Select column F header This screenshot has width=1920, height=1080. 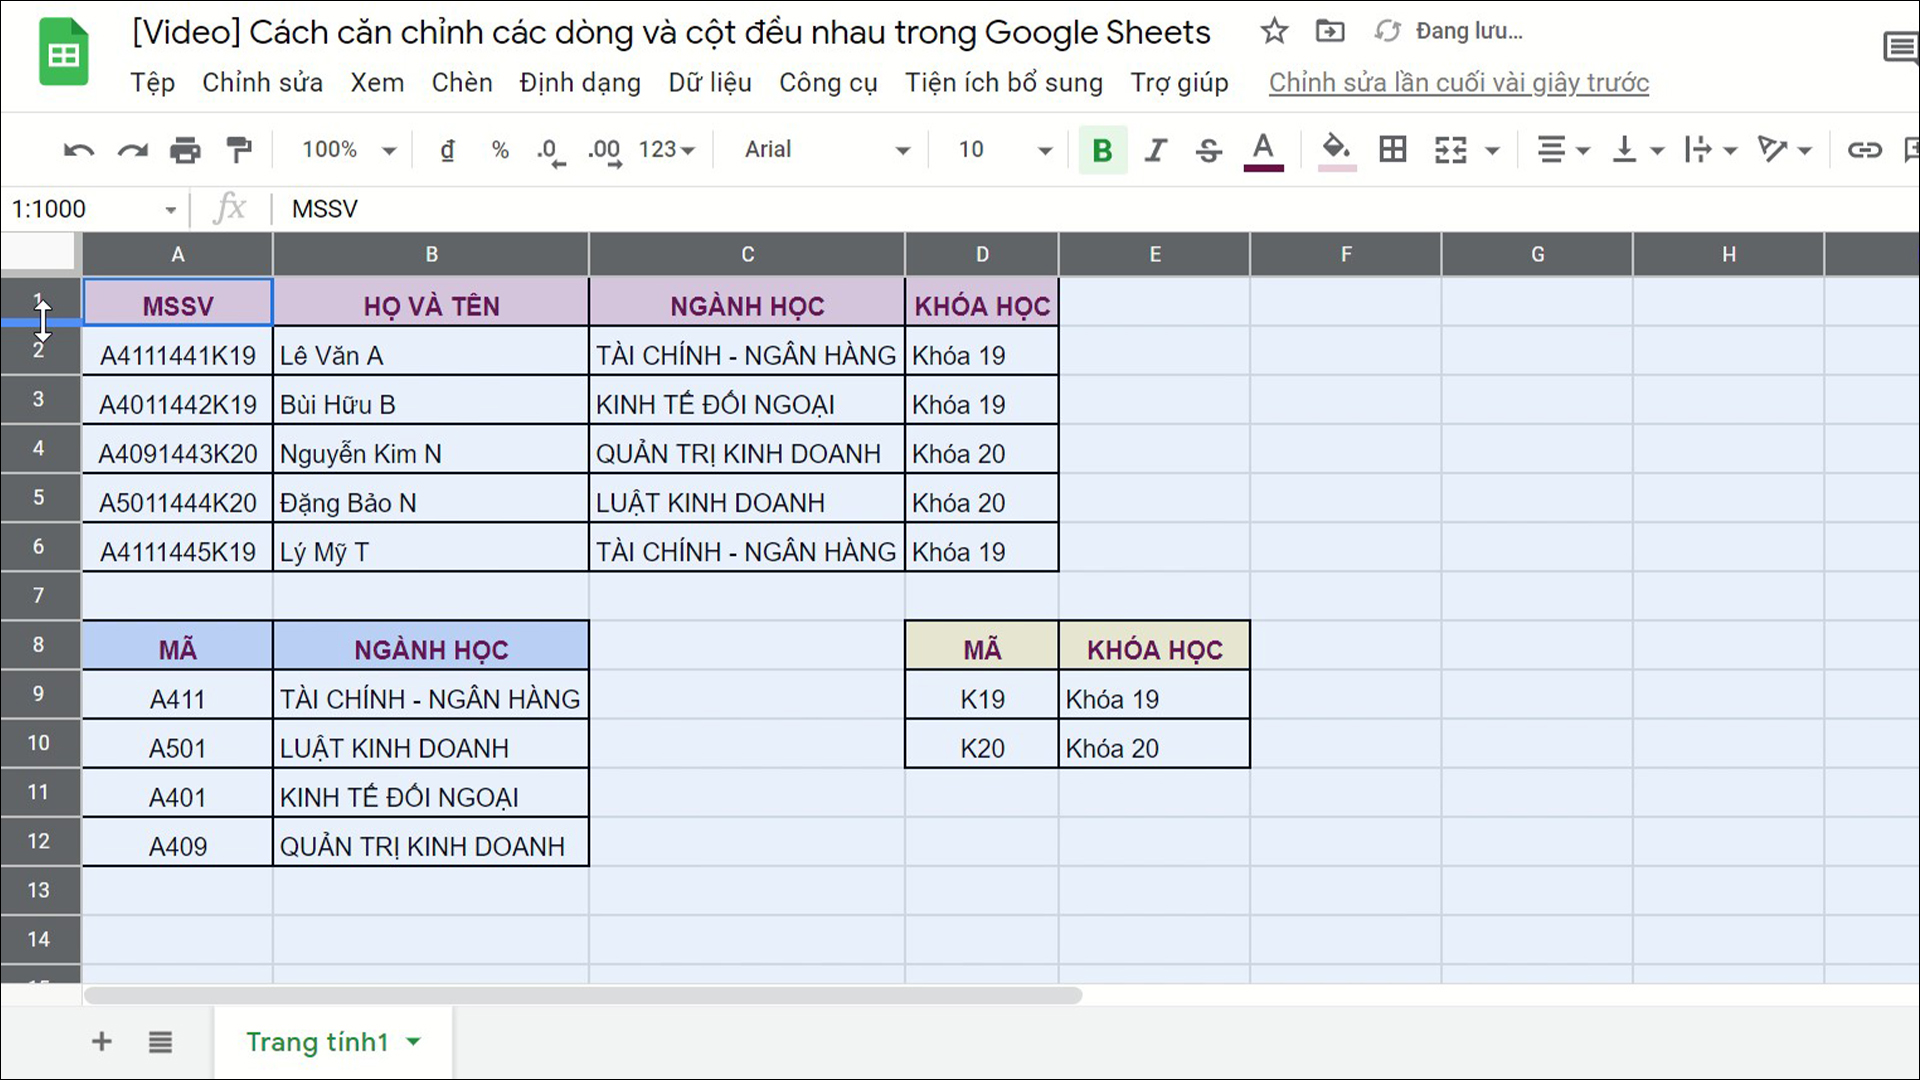click(1346, 254)
